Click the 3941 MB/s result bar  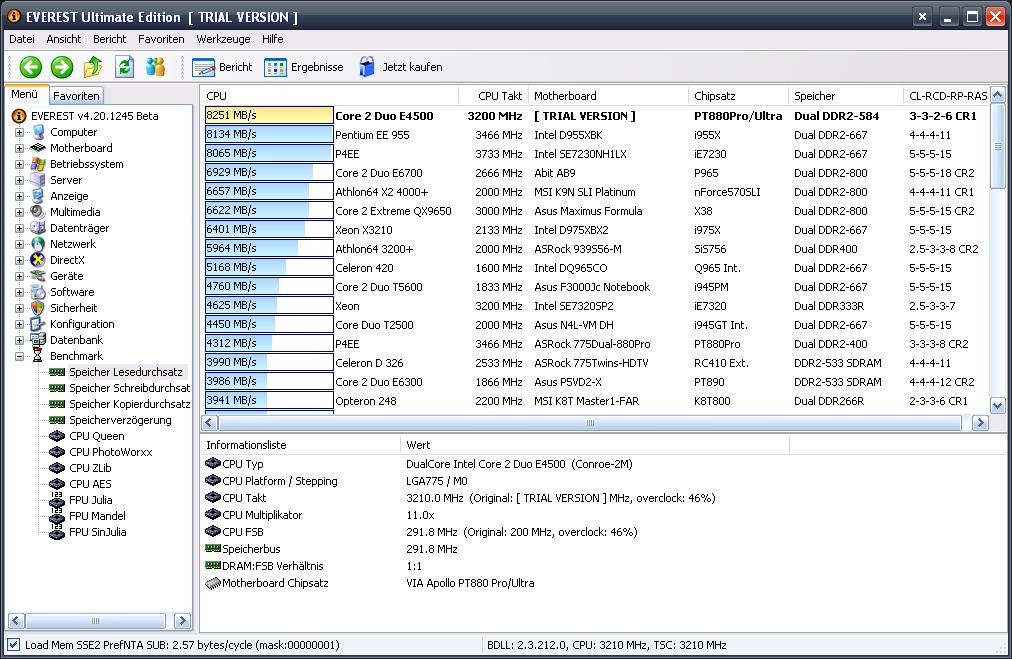click(268, 400)
